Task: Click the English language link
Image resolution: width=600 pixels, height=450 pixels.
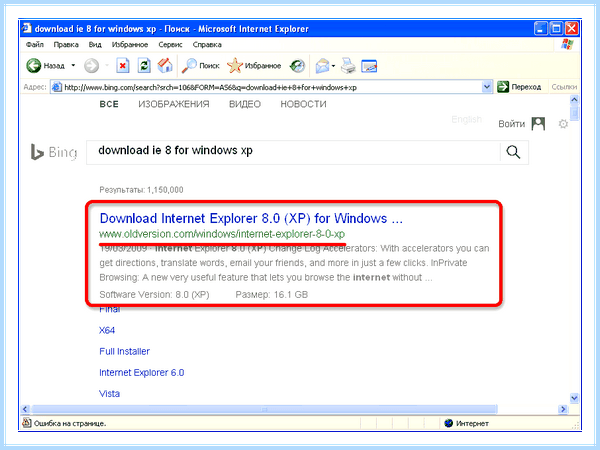Action: [x=466, y=119]
